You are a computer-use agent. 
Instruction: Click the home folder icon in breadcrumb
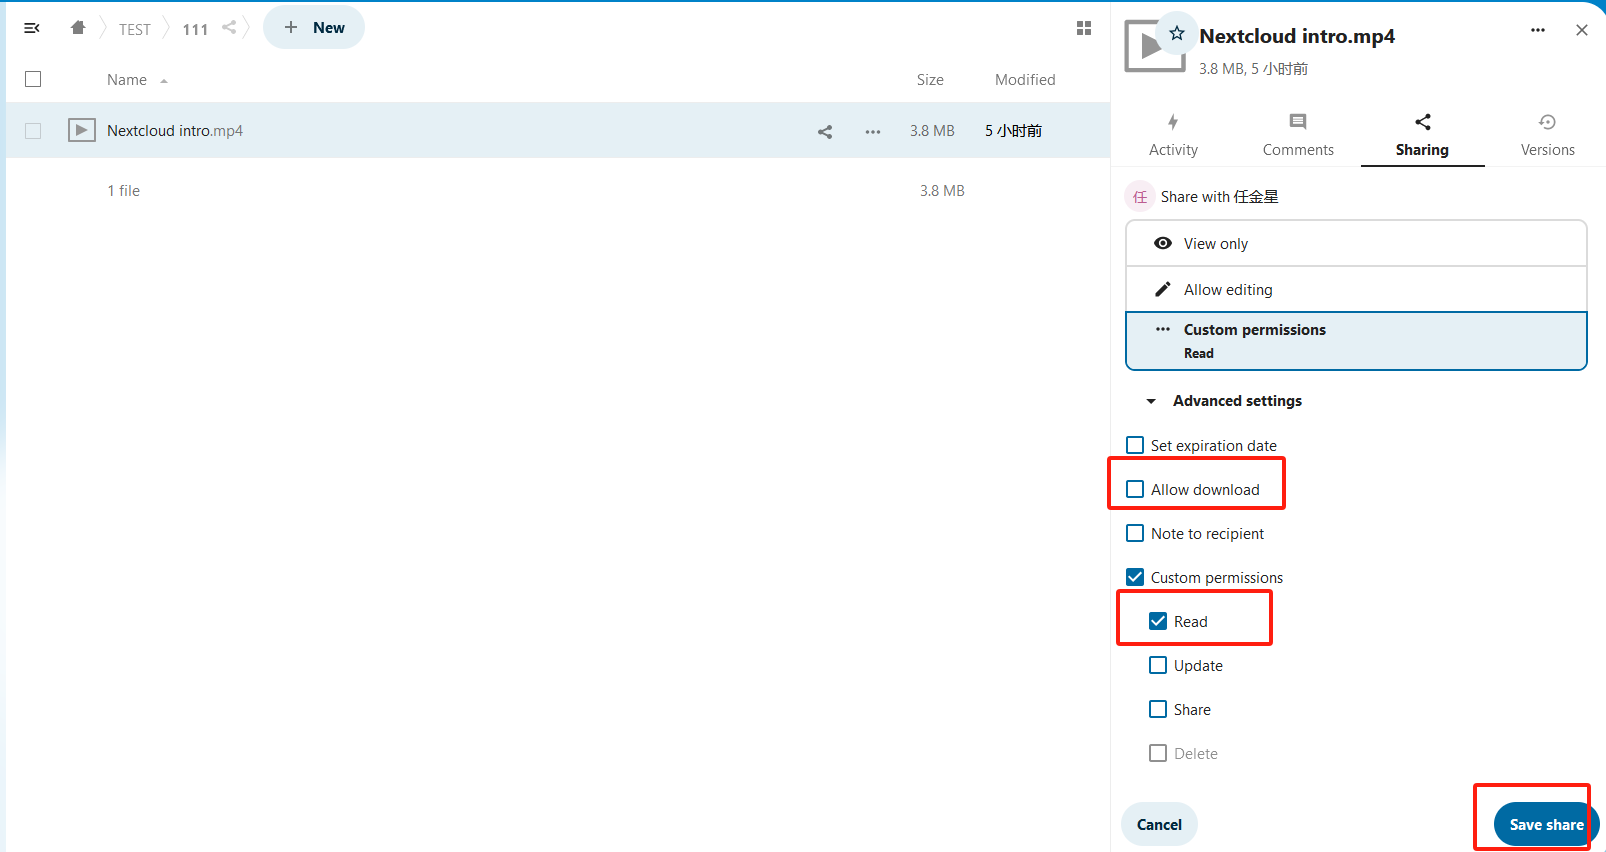tap(78, 28)
